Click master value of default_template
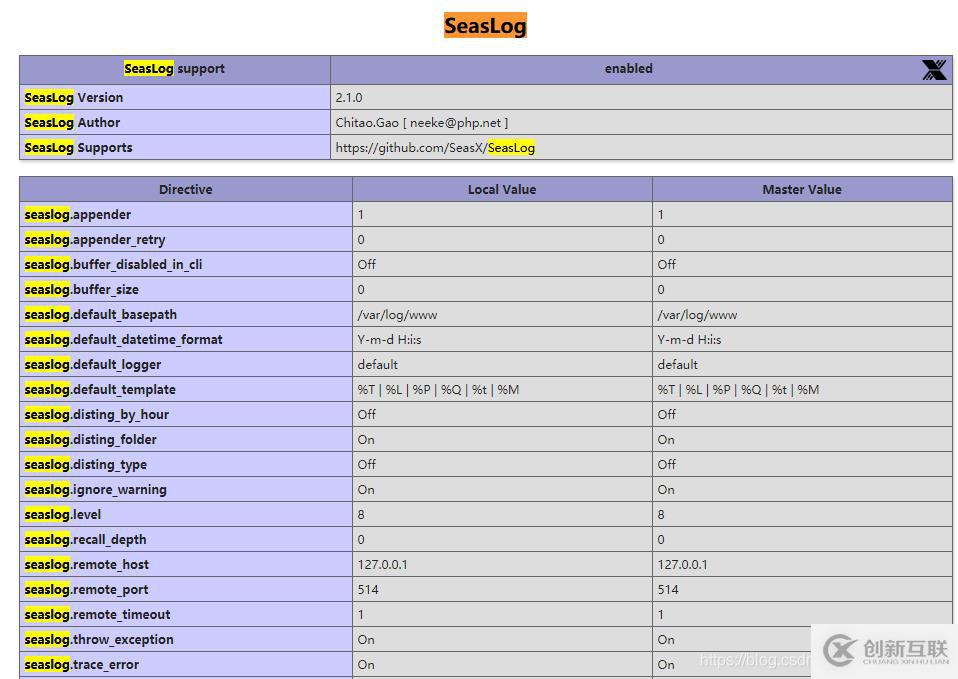958x679 pixels. click(738, 390)
